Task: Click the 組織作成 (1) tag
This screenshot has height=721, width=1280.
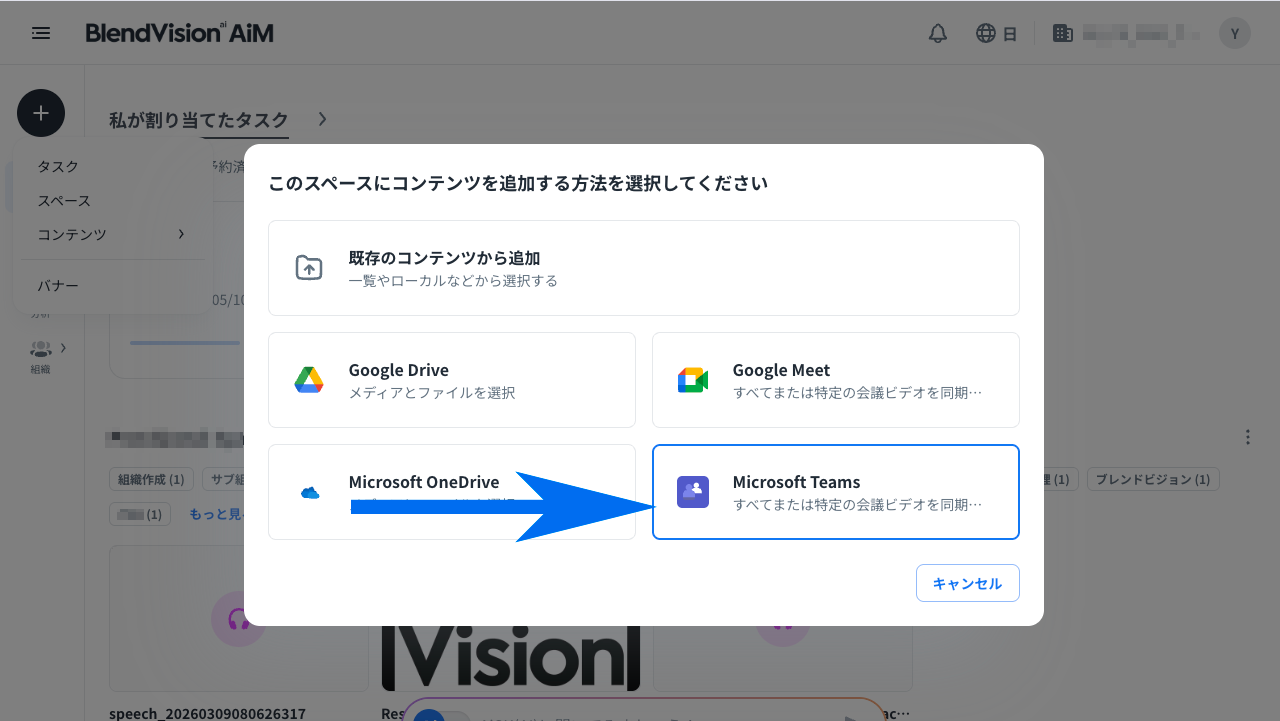Action: [x=151, y=480]
